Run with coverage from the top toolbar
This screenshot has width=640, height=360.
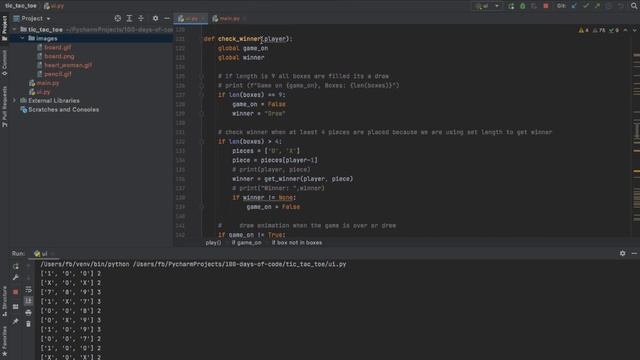(534, 6)
